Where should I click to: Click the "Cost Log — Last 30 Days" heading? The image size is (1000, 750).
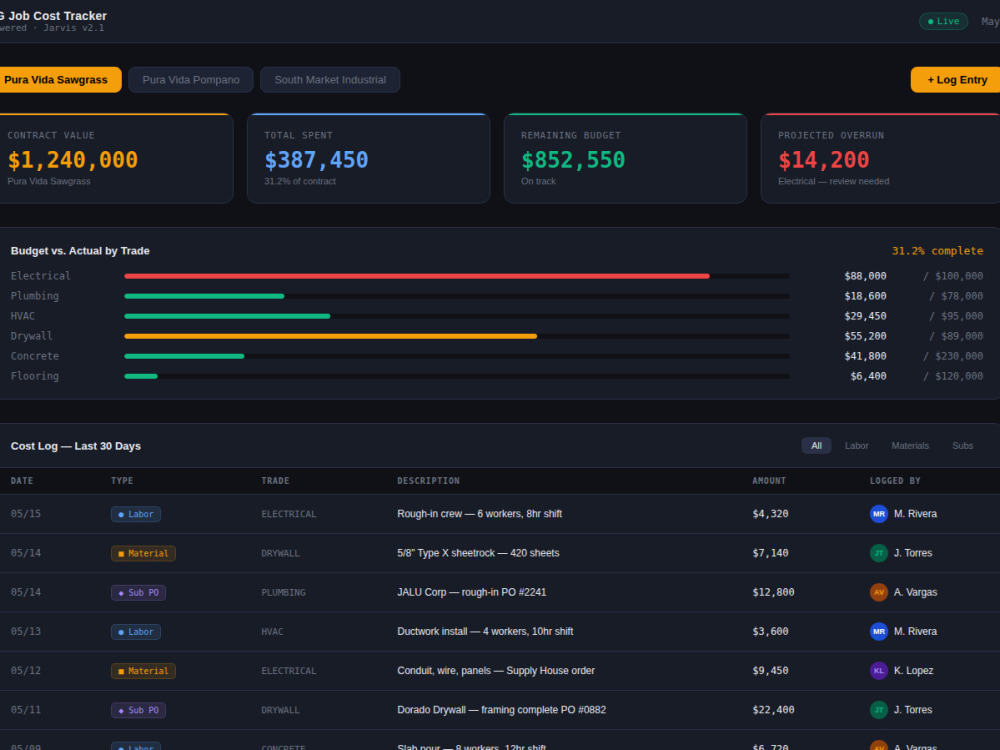click(x=76, y=446)
